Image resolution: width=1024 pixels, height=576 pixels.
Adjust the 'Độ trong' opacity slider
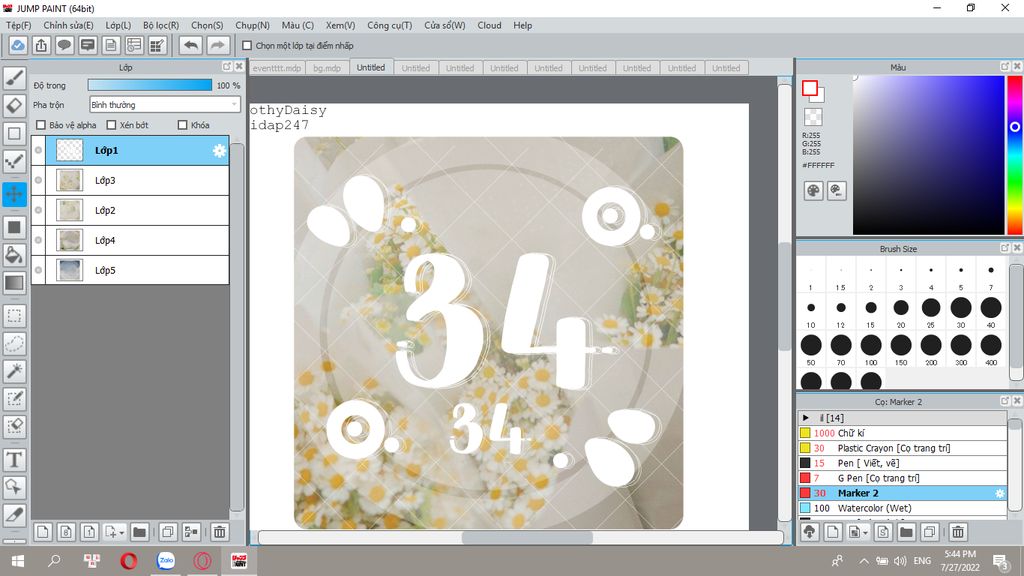(x=150, y=85)
